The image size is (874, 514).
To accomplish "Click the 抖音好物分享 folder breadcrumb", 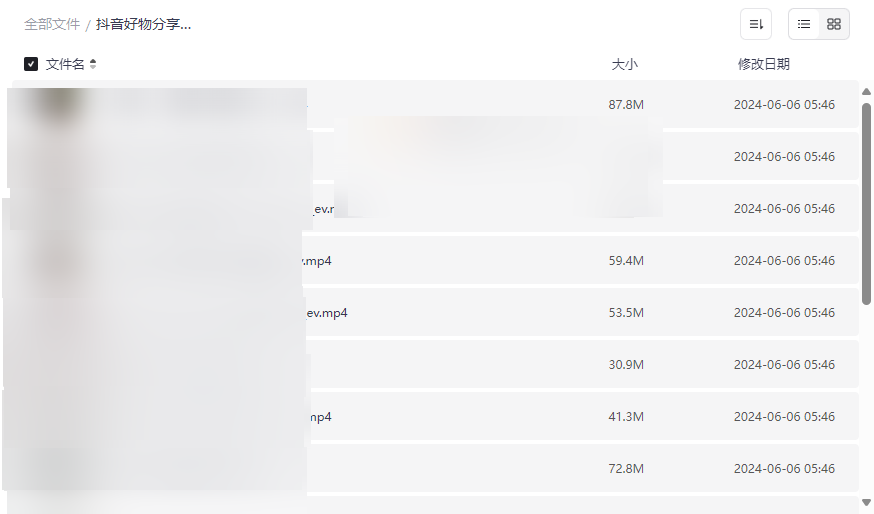I will [x=144, y=24].
